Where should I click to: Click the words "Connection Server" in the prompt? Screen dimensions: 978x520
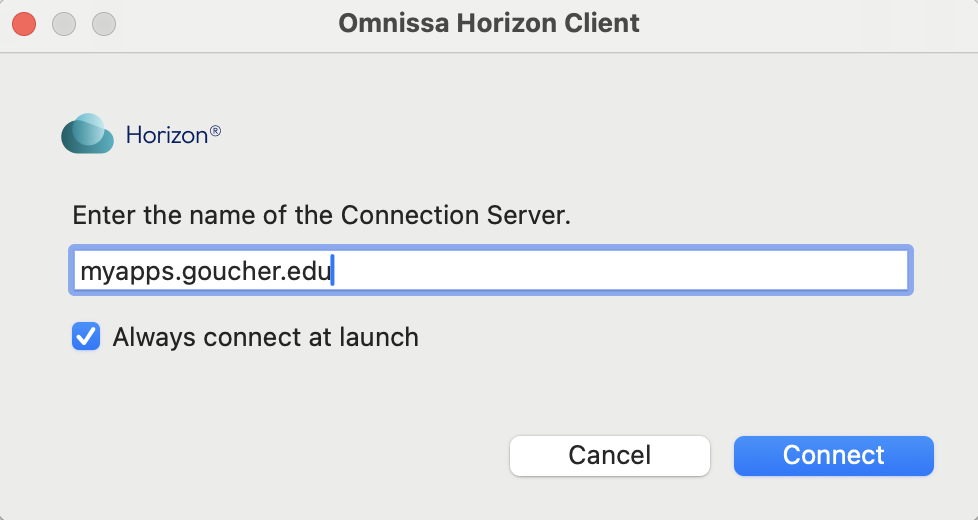pyautogui.click(x=455, y=215)
